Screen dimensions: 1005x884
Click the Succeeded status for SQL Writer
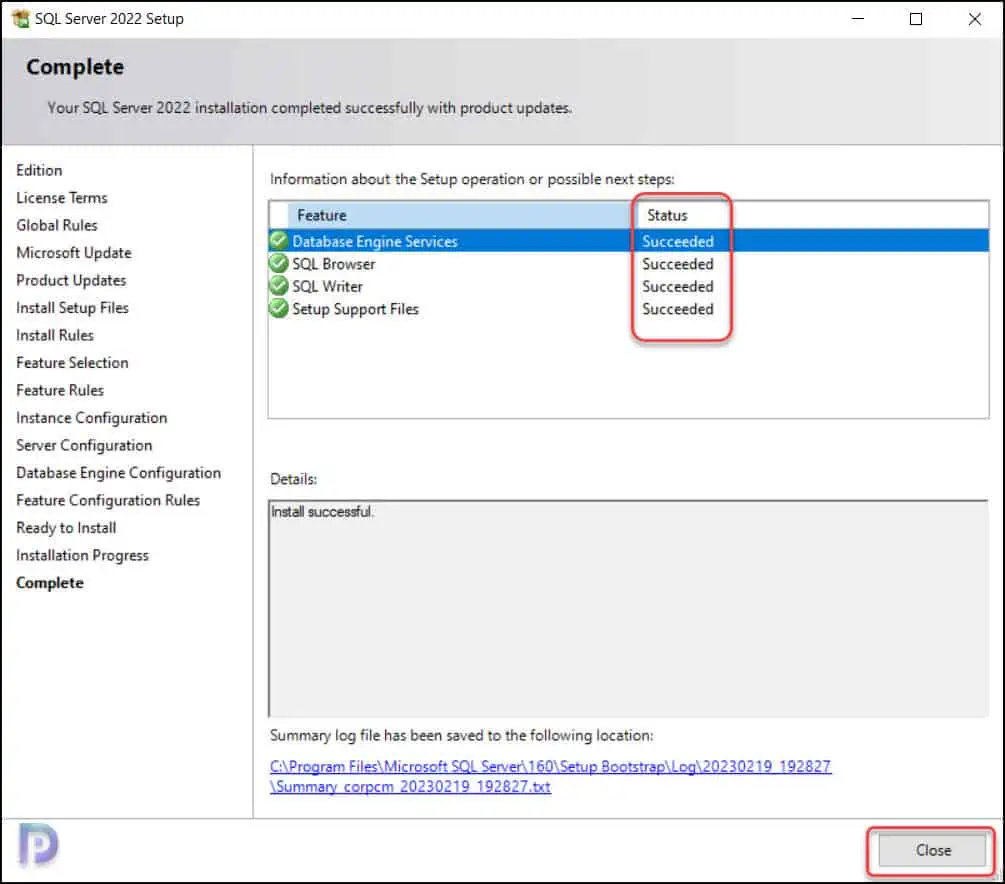(677, 286)
